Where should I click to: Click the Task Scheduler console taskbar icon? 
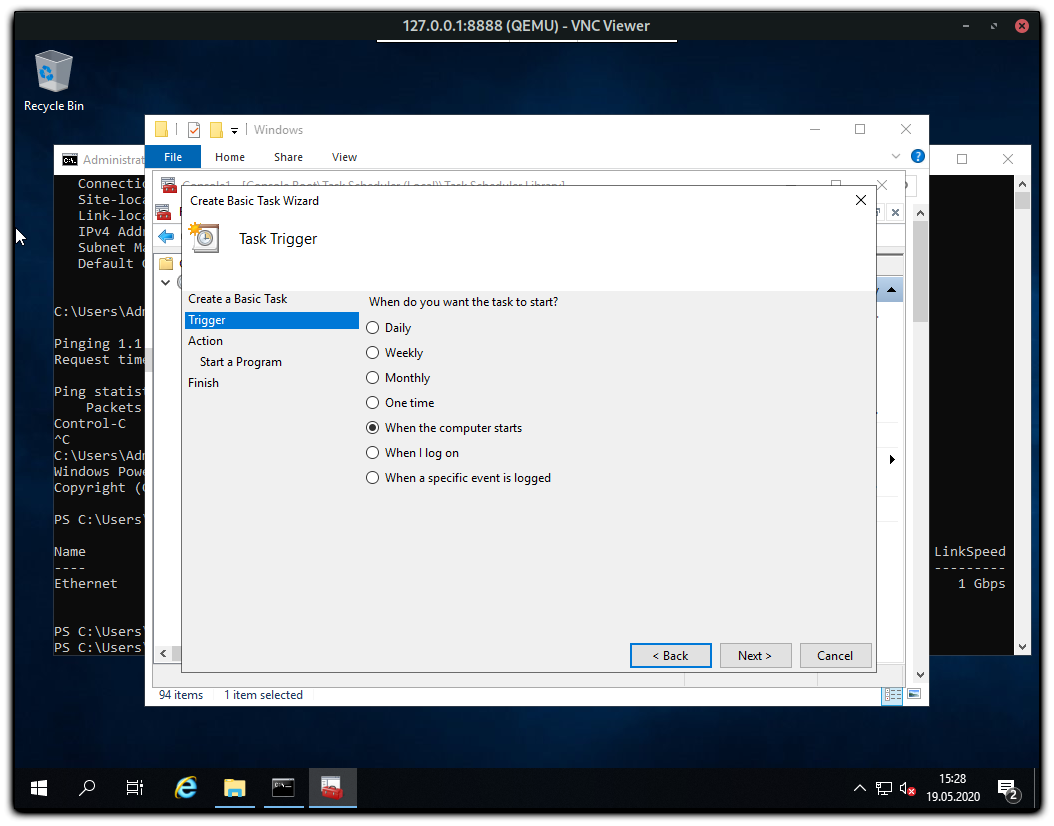(x=332, y=788)
